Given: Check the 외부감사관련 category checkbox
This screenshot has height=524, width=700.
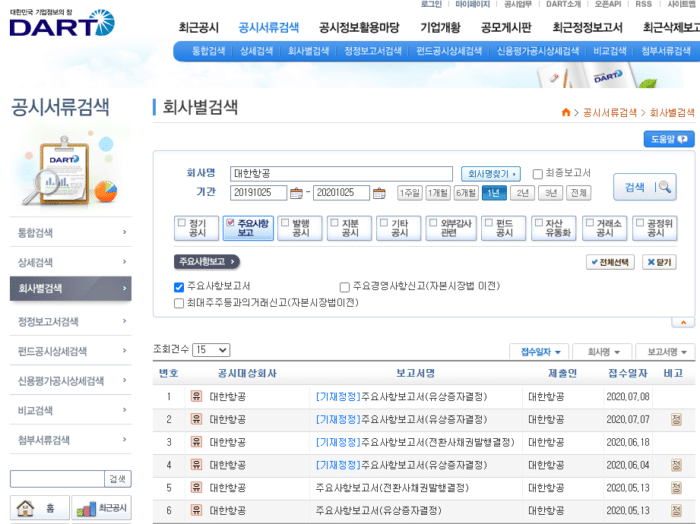Looking at the screenshot, I should [433, 223].
